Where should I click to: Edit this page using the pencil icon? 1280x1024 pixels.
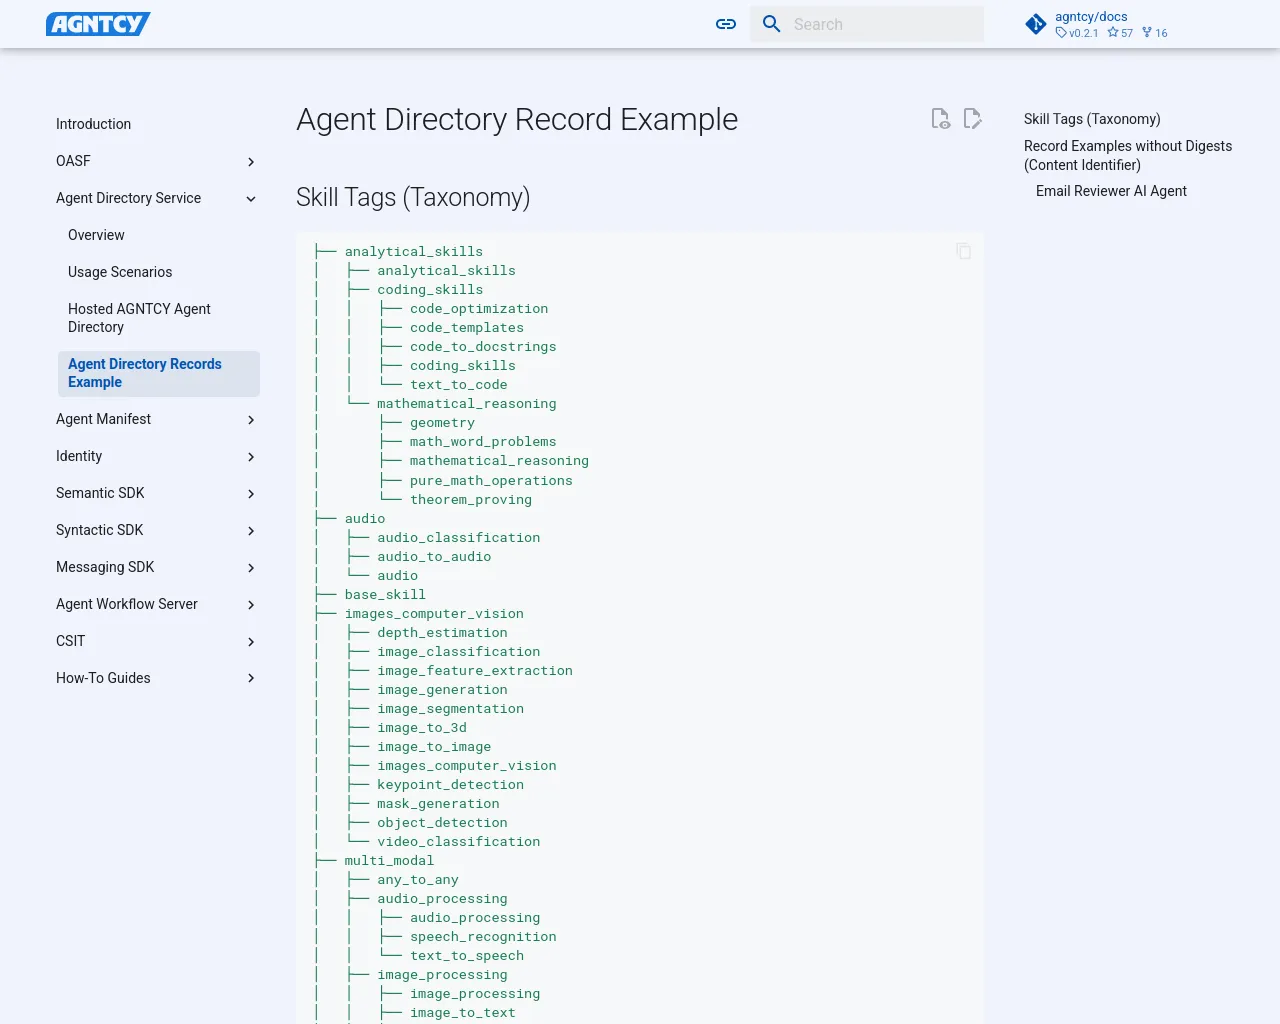pyautogui.click(x=972, y=118)
